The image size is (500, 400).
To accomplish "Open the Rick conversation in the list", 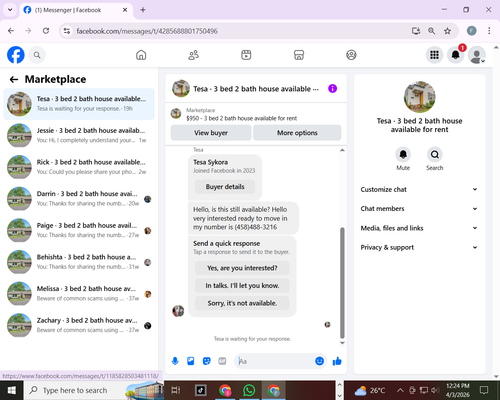I will 79,167.
